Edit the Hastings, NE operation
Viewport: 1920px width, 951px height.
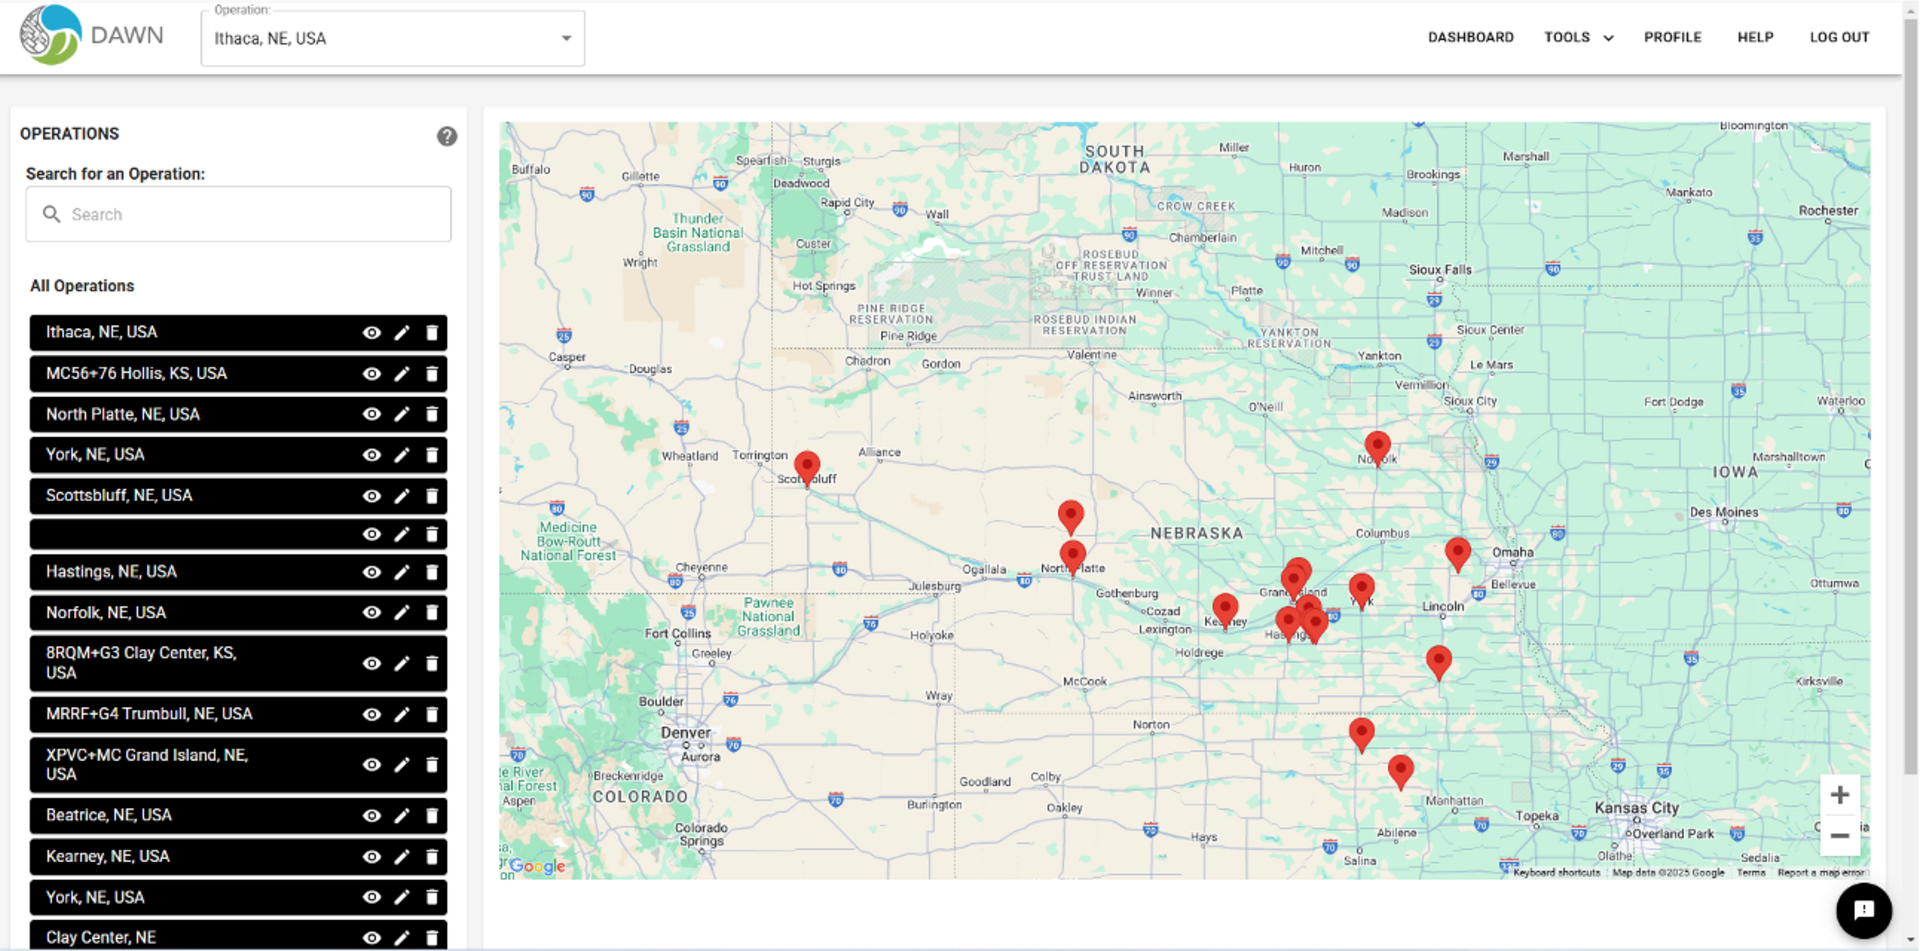[401, 572]
